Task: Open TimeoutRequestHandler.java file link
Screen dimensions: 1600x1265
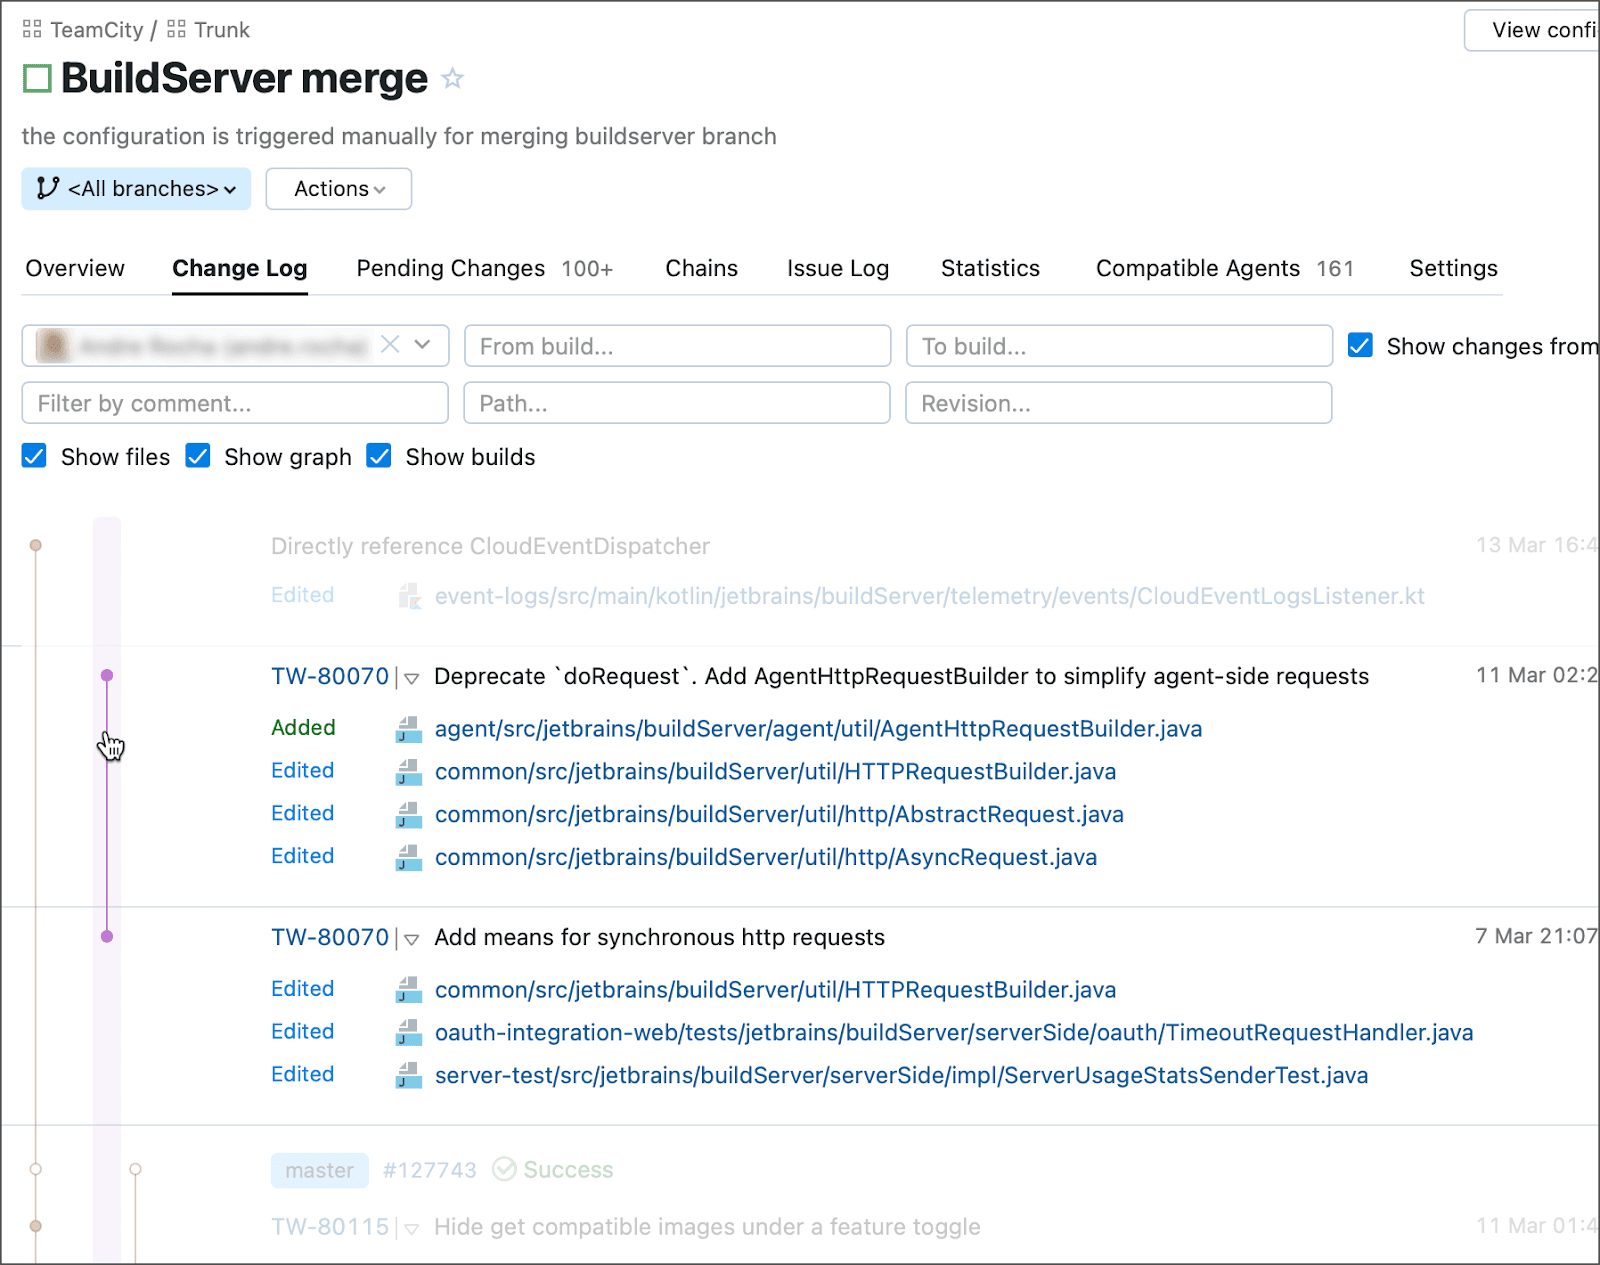Action: pyautogui.click(x=954, y=1033)
